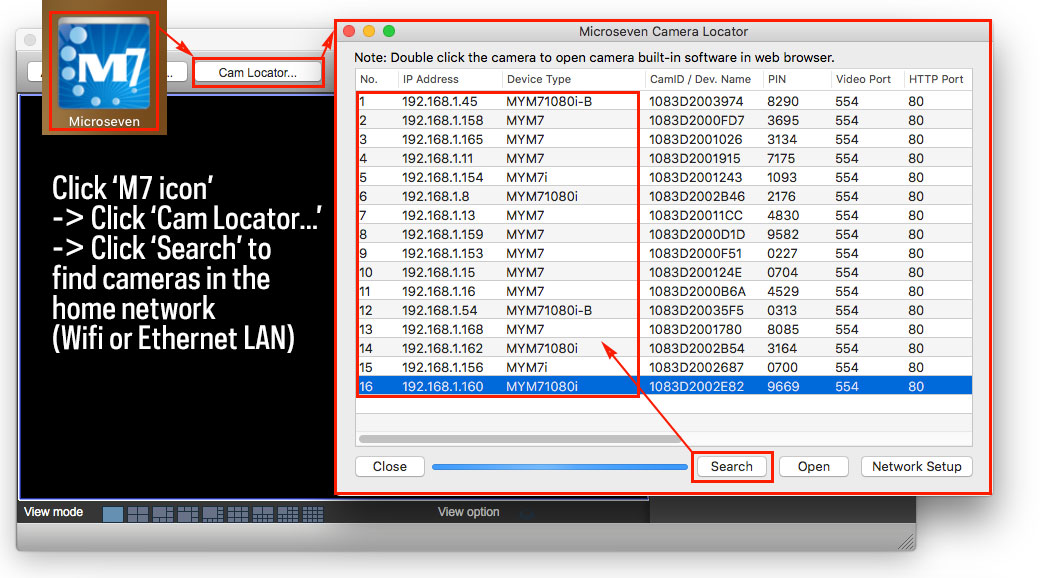The image size is (1043, 578).
Task: Click PIN value 0313
Action: [x=782, y=311]
